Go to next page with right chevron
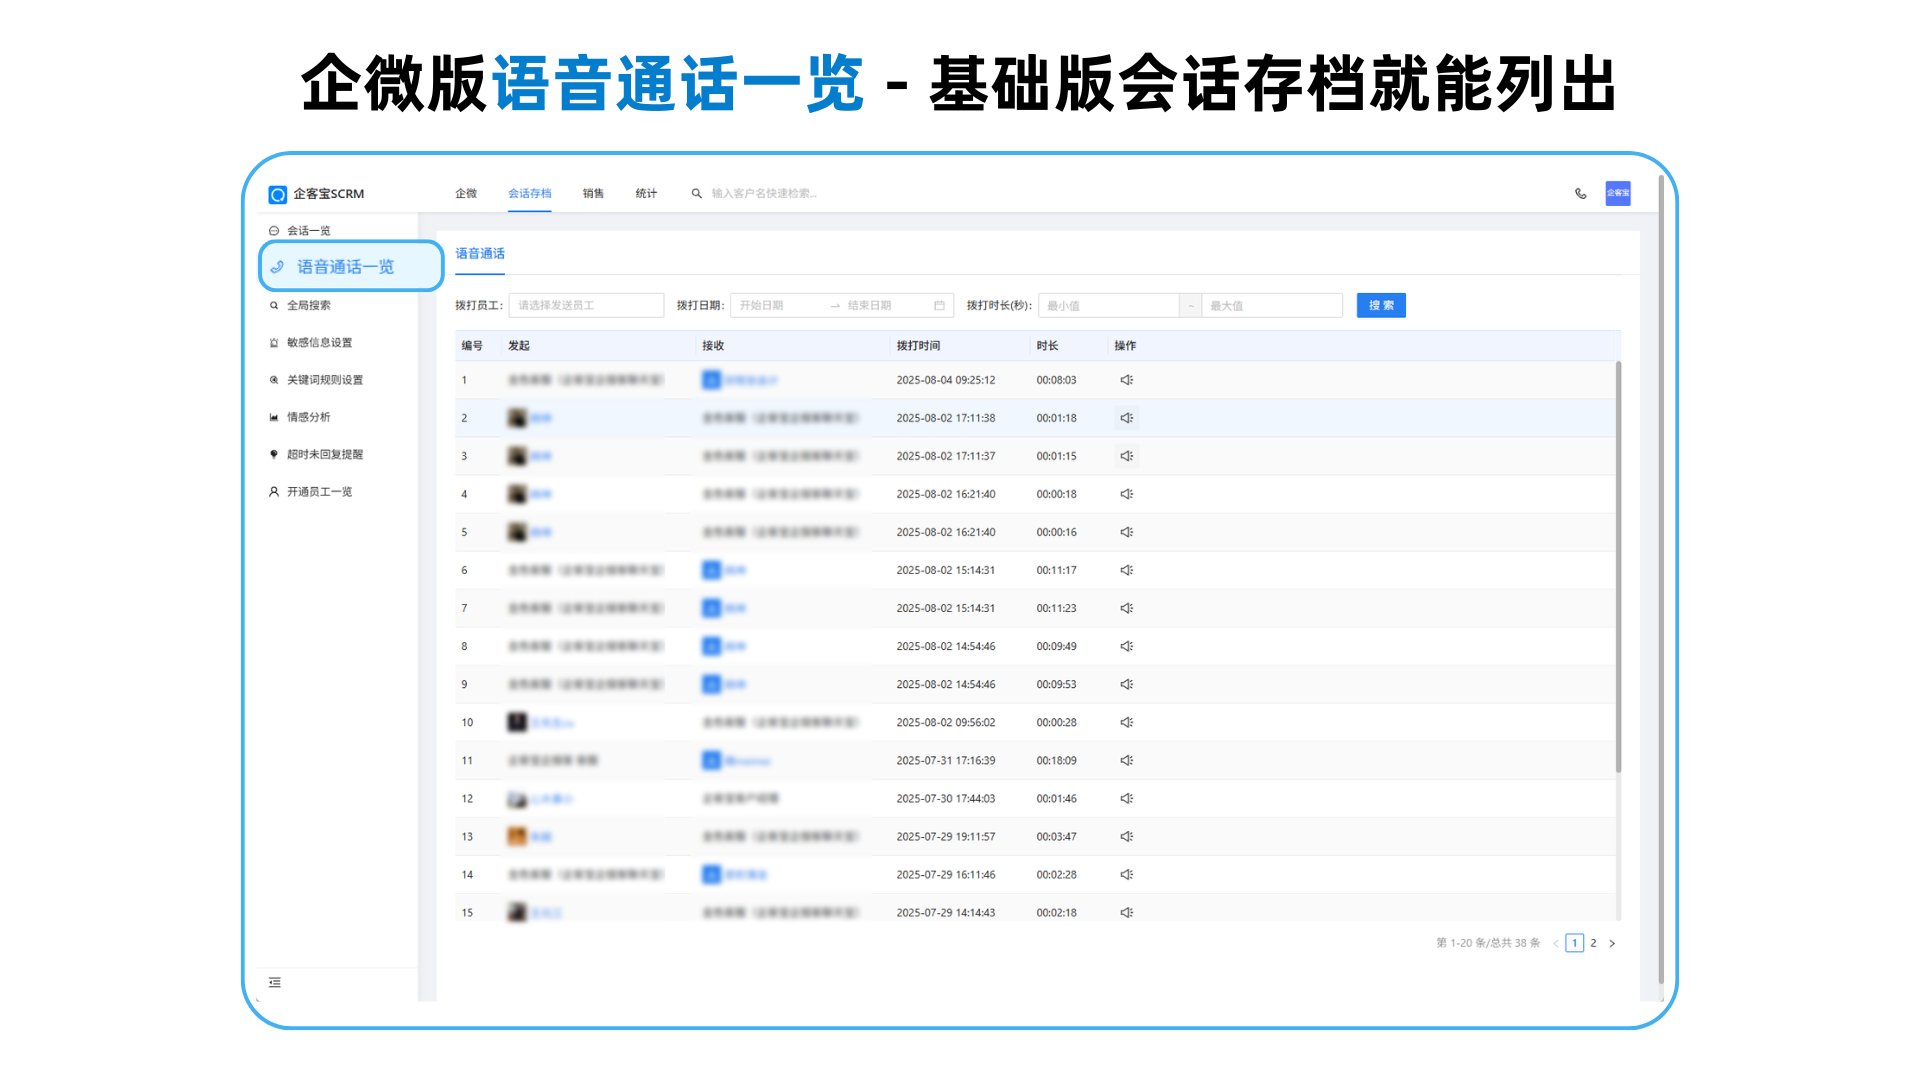The height and width of the screenshot is (1080, 1920). click(1612, 943)
